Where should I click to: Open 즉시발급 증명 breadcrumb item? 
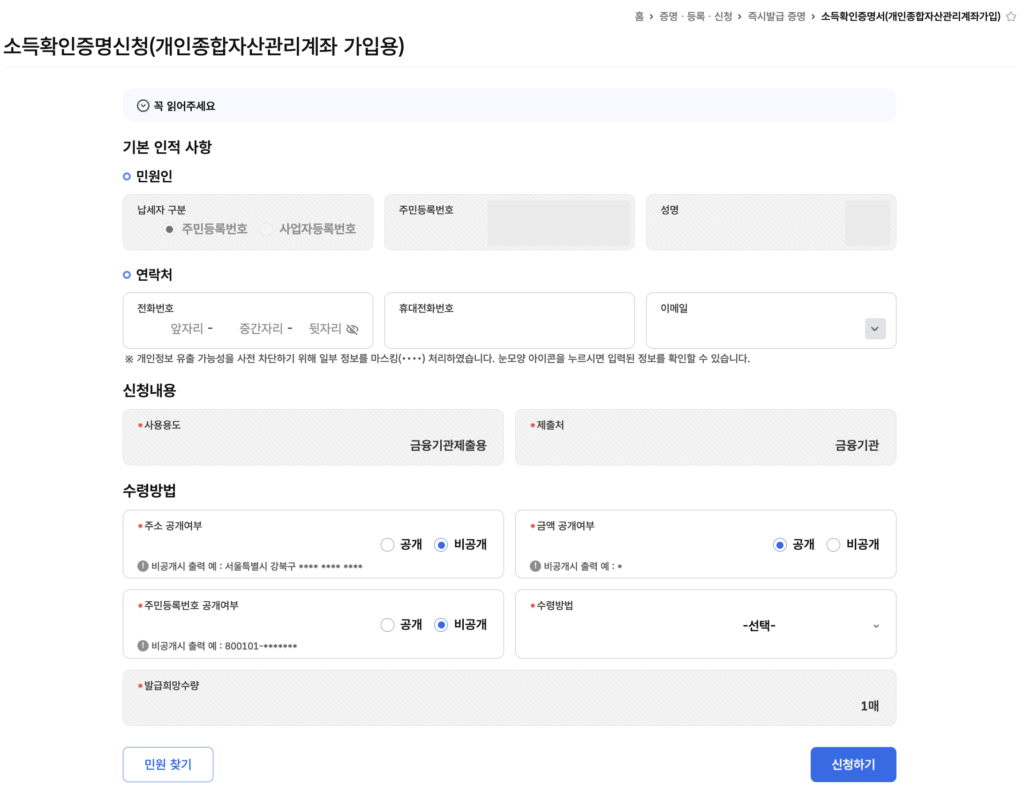[776, 17]
